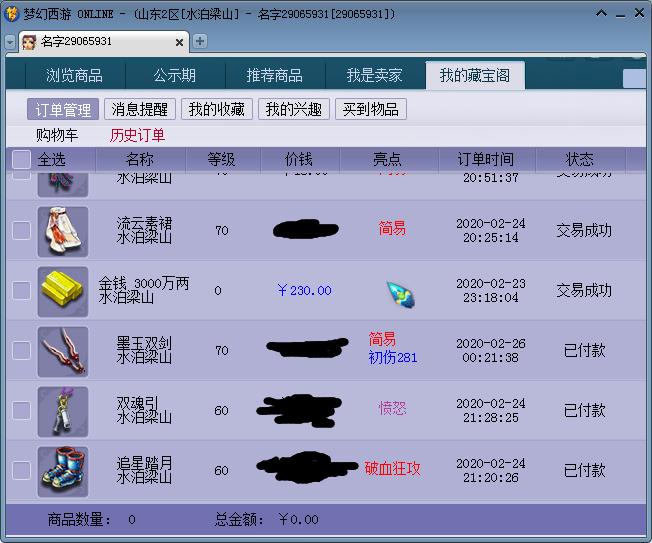The height and width of the screenshot is (543, 652).
Task: Click 消息提醒 button
Action: pos(140,109)
